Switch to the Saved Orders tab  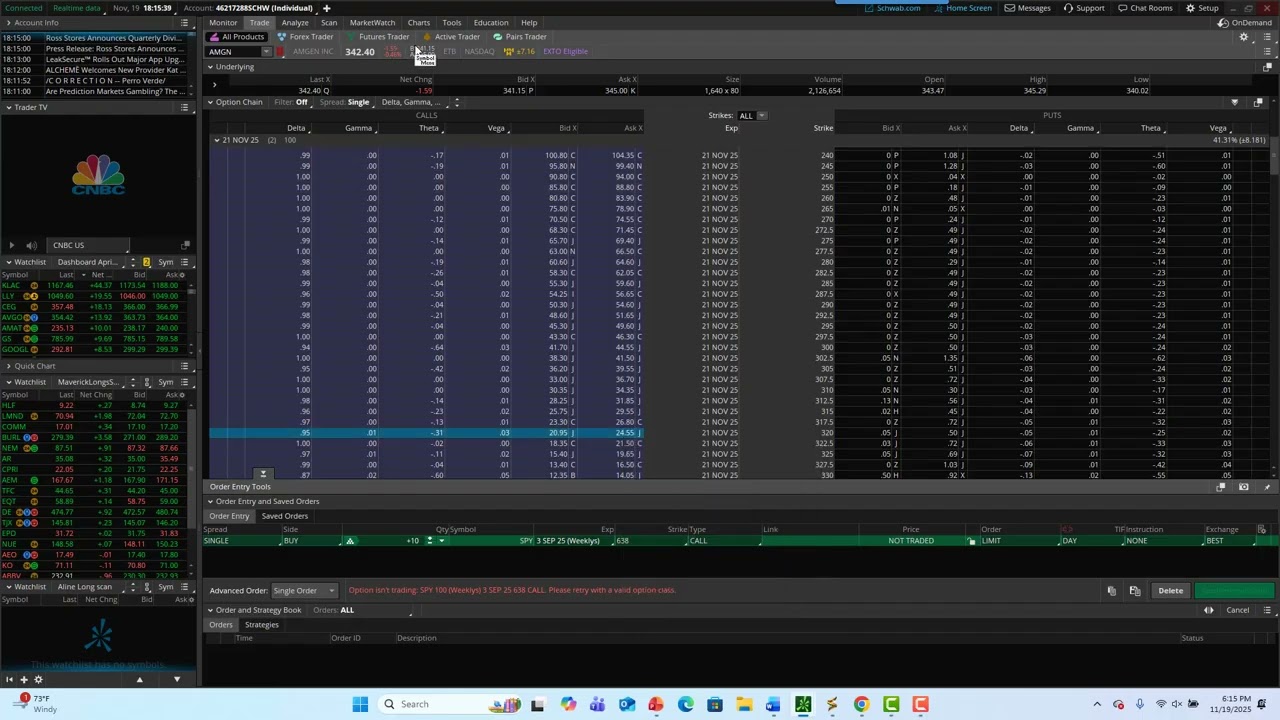coord(285,516)
